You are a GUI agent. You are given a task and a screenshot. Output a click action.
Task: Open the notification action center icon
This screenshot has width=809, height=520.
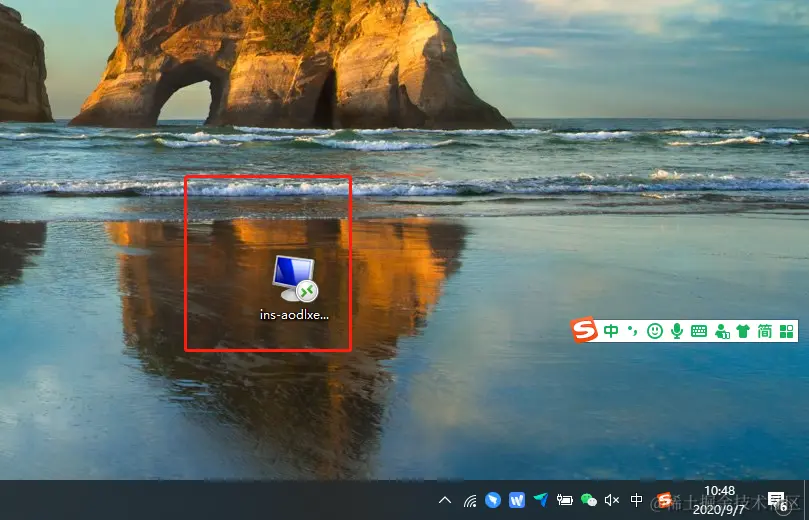pyautogui.click(x=777, y=500)
